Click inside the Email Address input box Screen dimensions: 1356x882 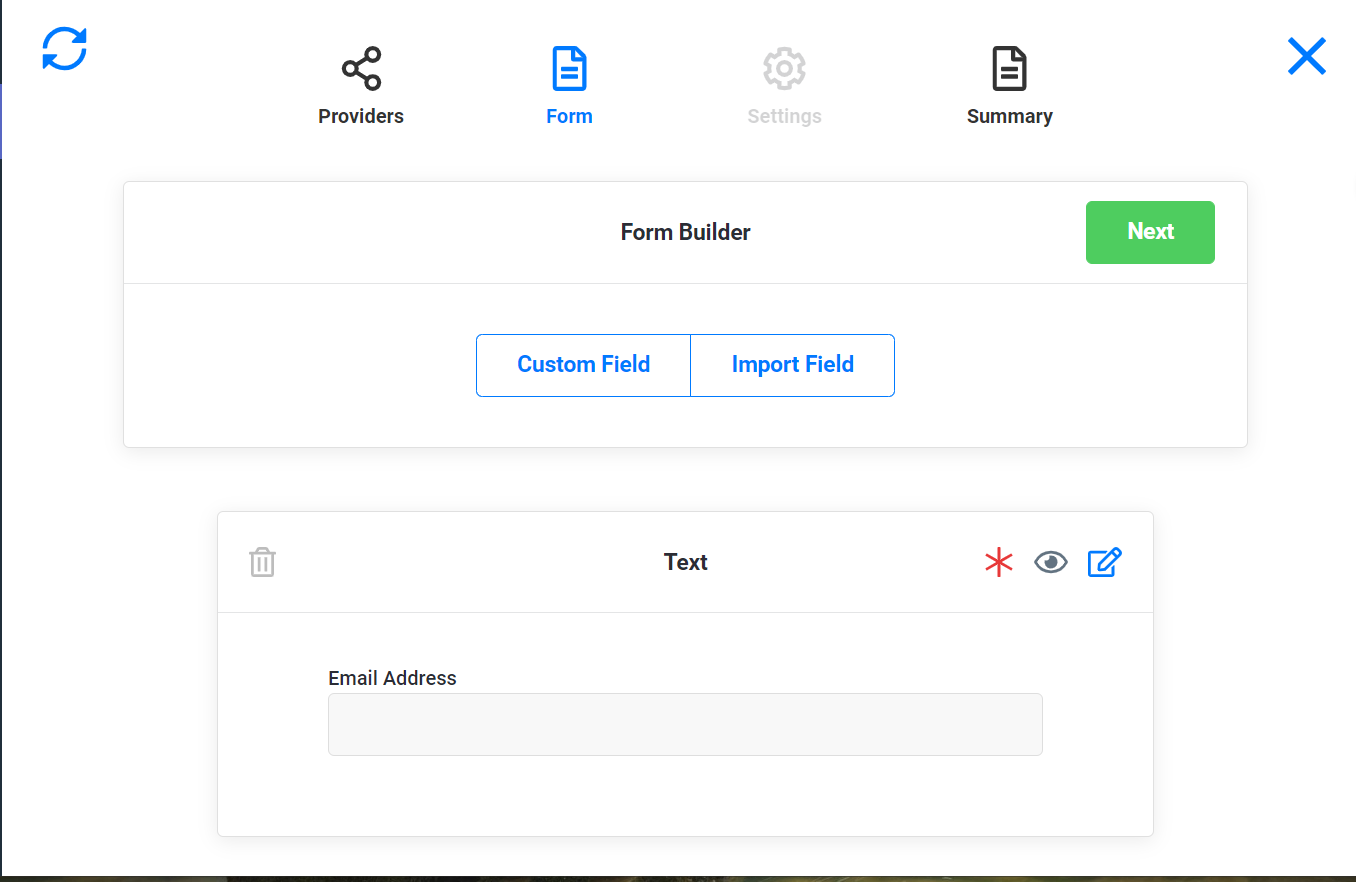coord(685,724)
